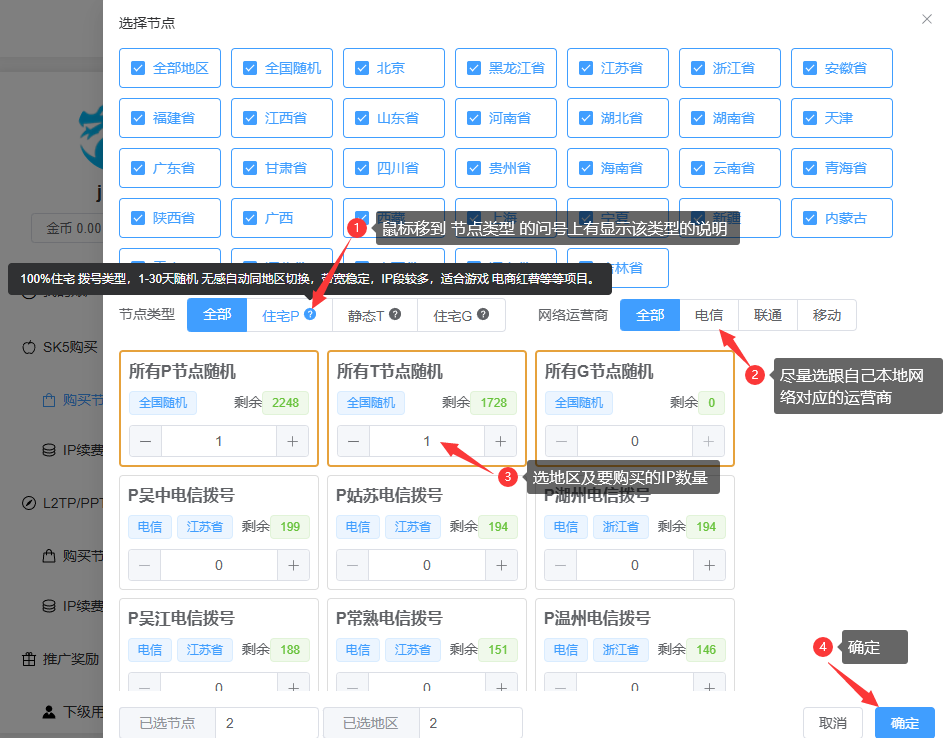Increase quantity for 所有P节点随机 with plus

pyautogui.click(x=293, y=441)
